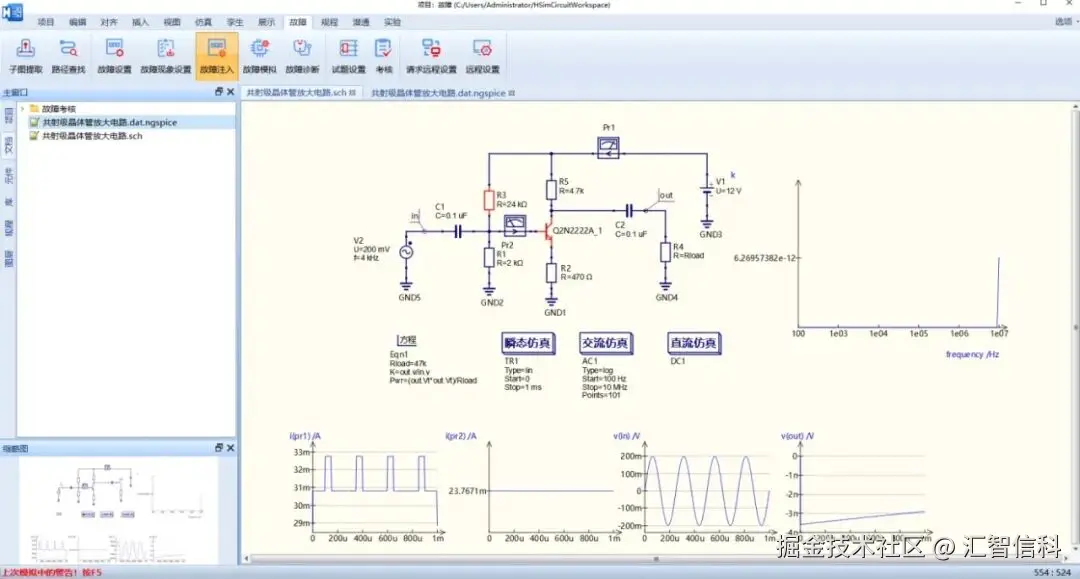Click the 子图提取 toolbar icon
The image size is (1080, 579).
click(x=25, y=56)
